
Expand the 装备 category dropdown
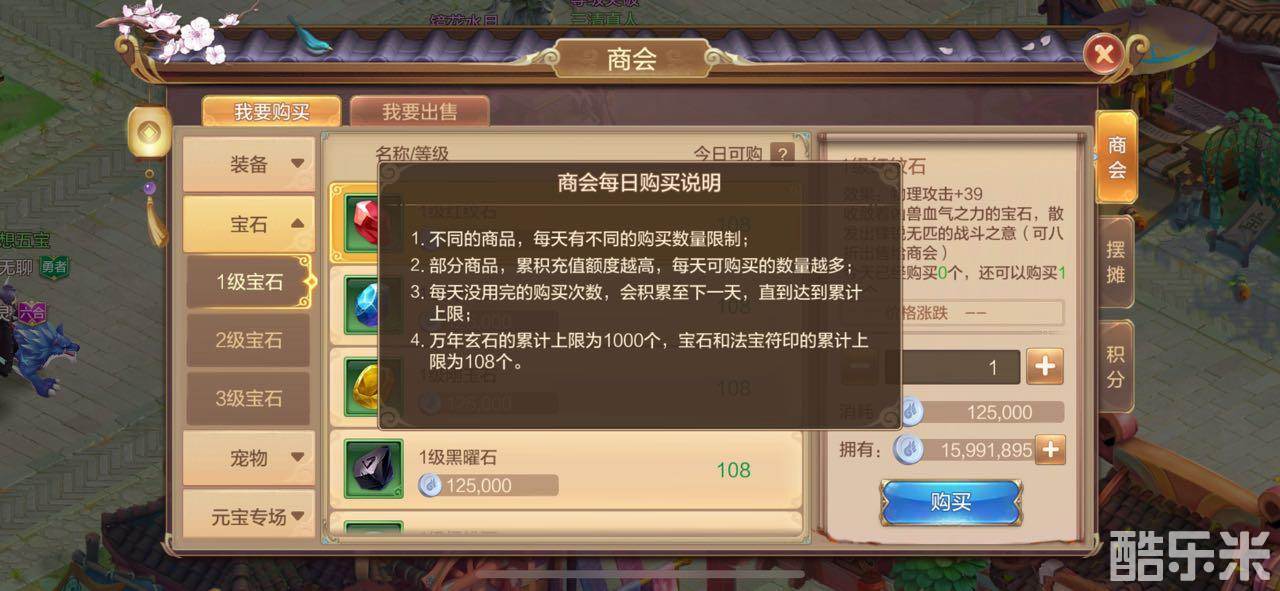[248, 165]
